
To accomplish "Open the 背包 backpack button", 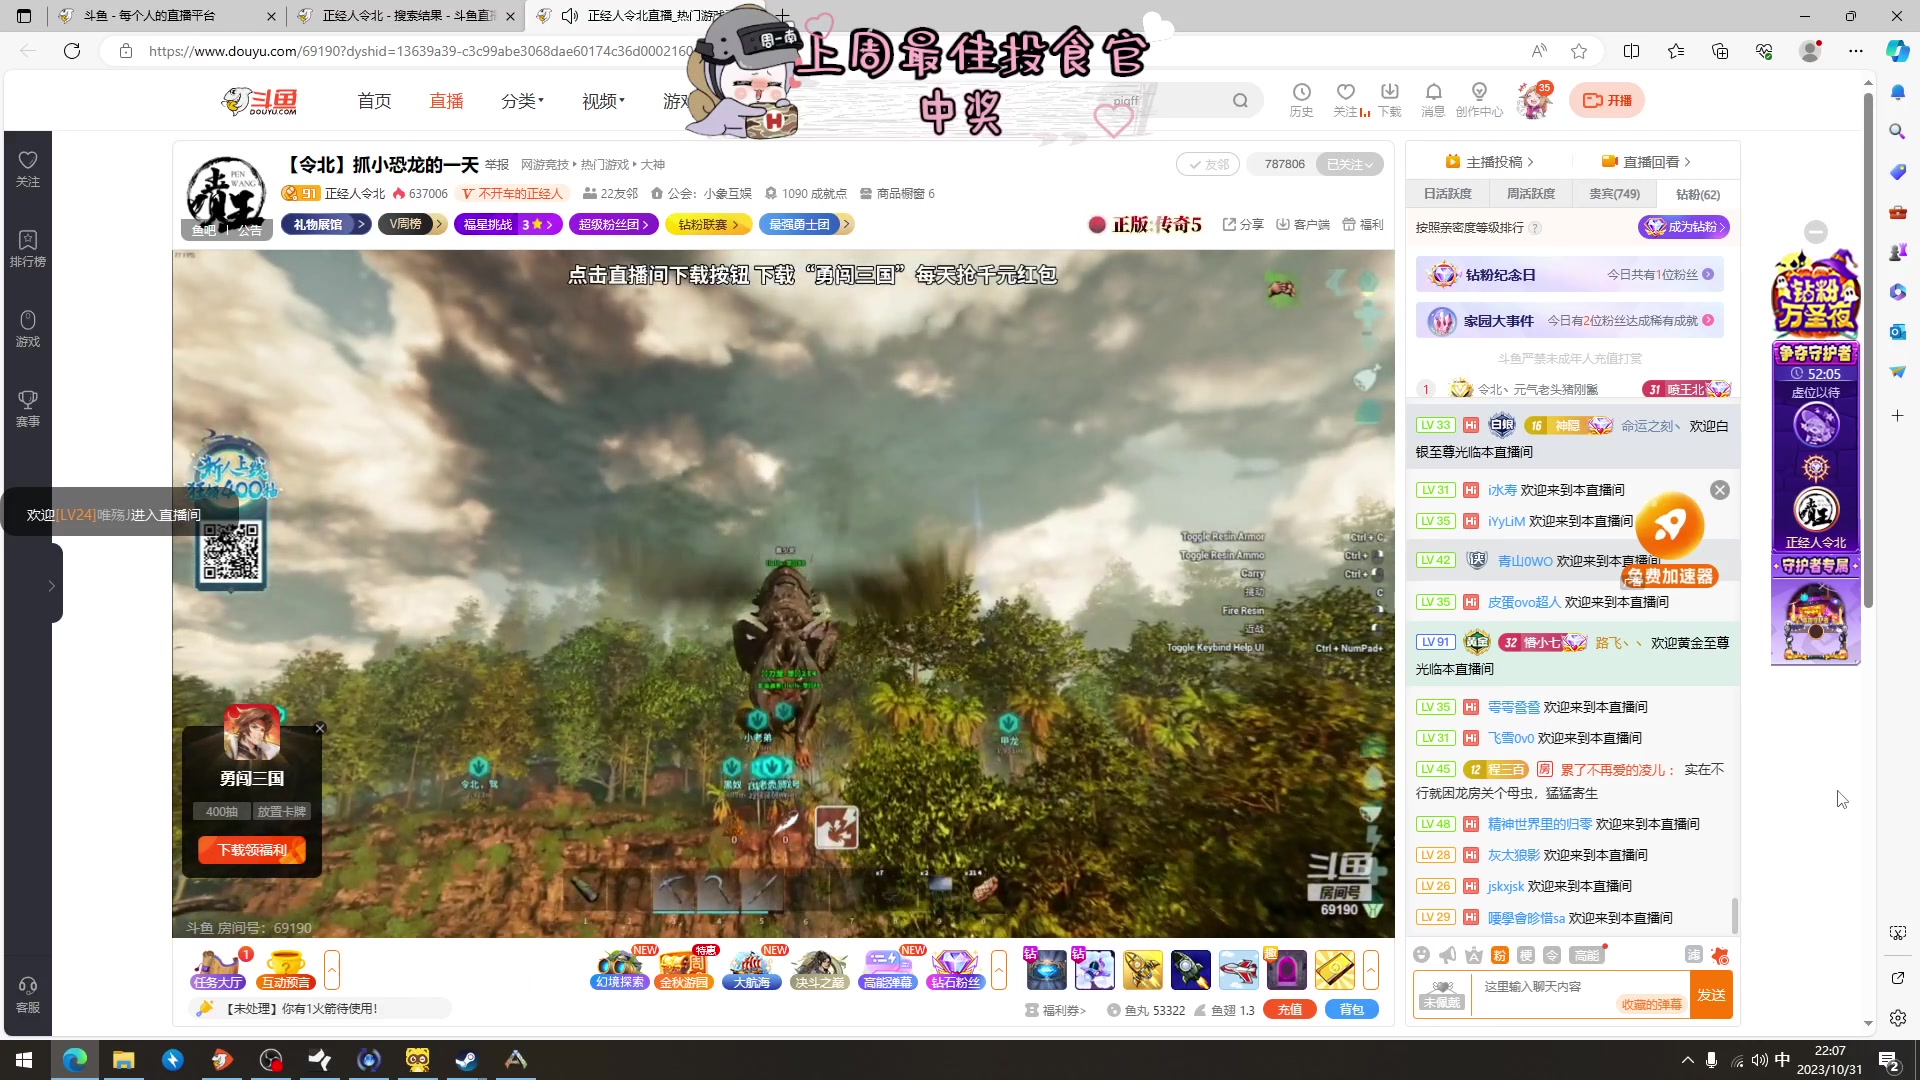I will 1352,1010.
